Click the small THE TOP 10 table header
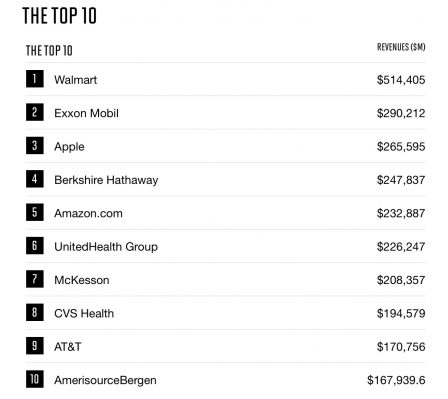 [49, 51]
